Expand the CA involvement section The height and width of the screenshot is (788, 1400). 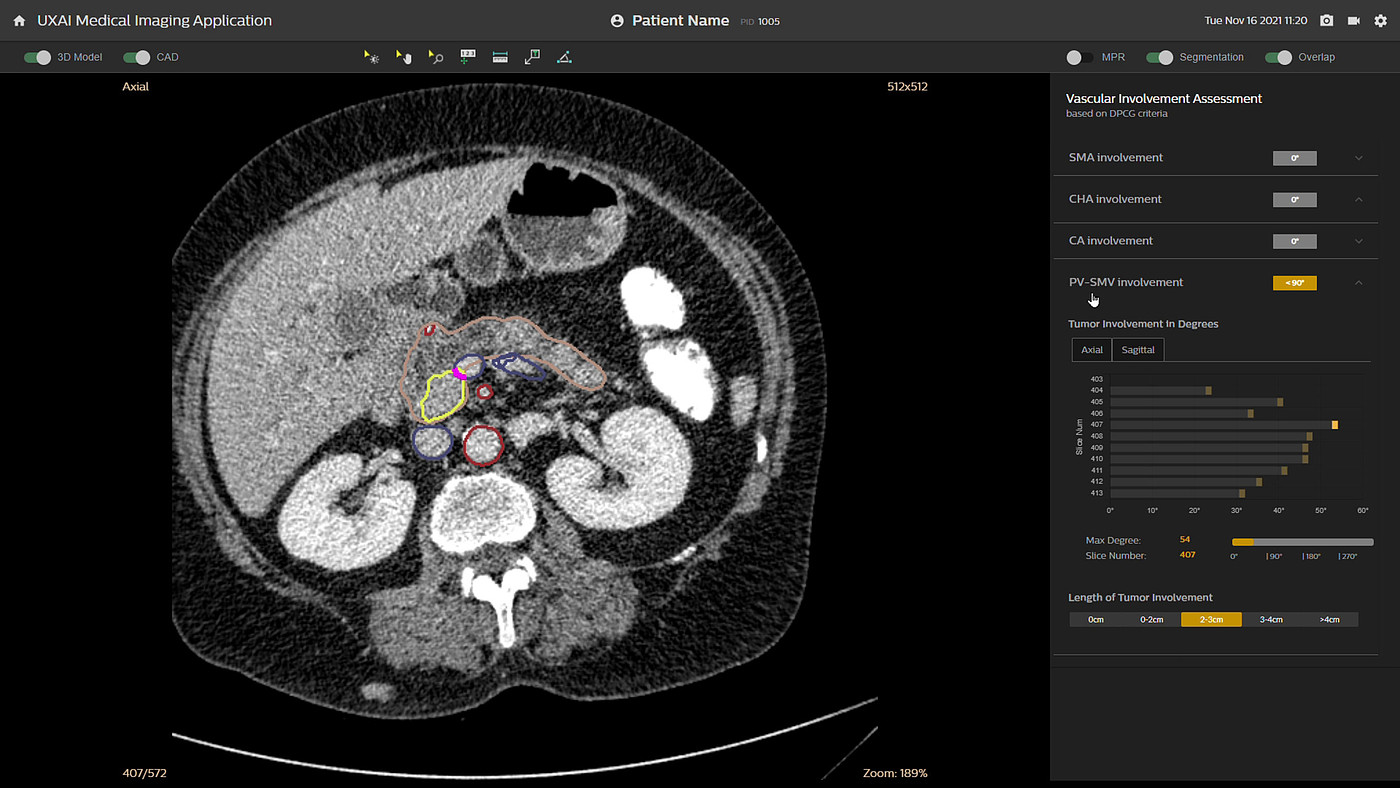1359,241
